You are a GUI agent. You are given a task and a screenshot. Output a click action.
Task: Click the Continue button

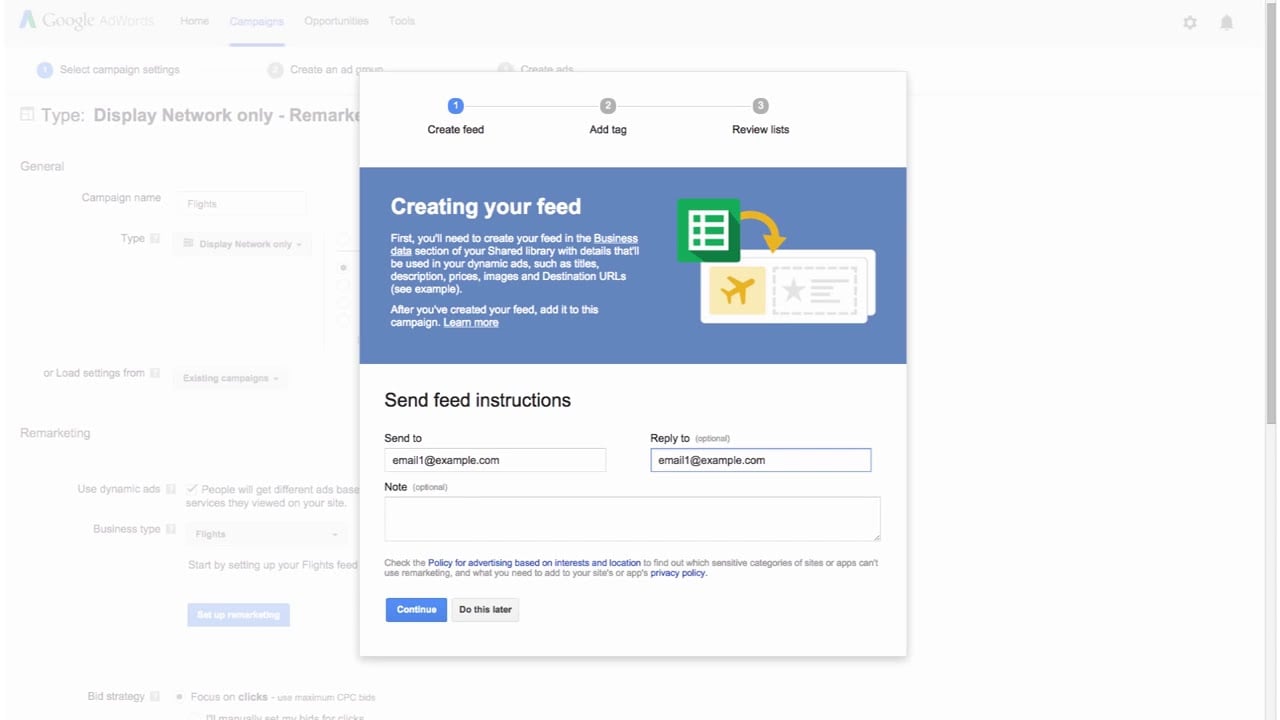click(x=416, y=609)
